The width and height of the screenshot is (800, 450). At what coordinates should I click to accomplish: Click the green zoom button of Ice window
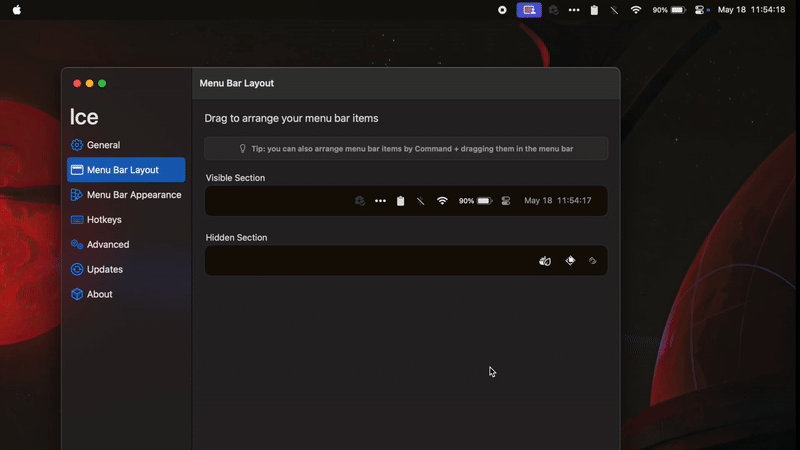[x=102, y=83]
